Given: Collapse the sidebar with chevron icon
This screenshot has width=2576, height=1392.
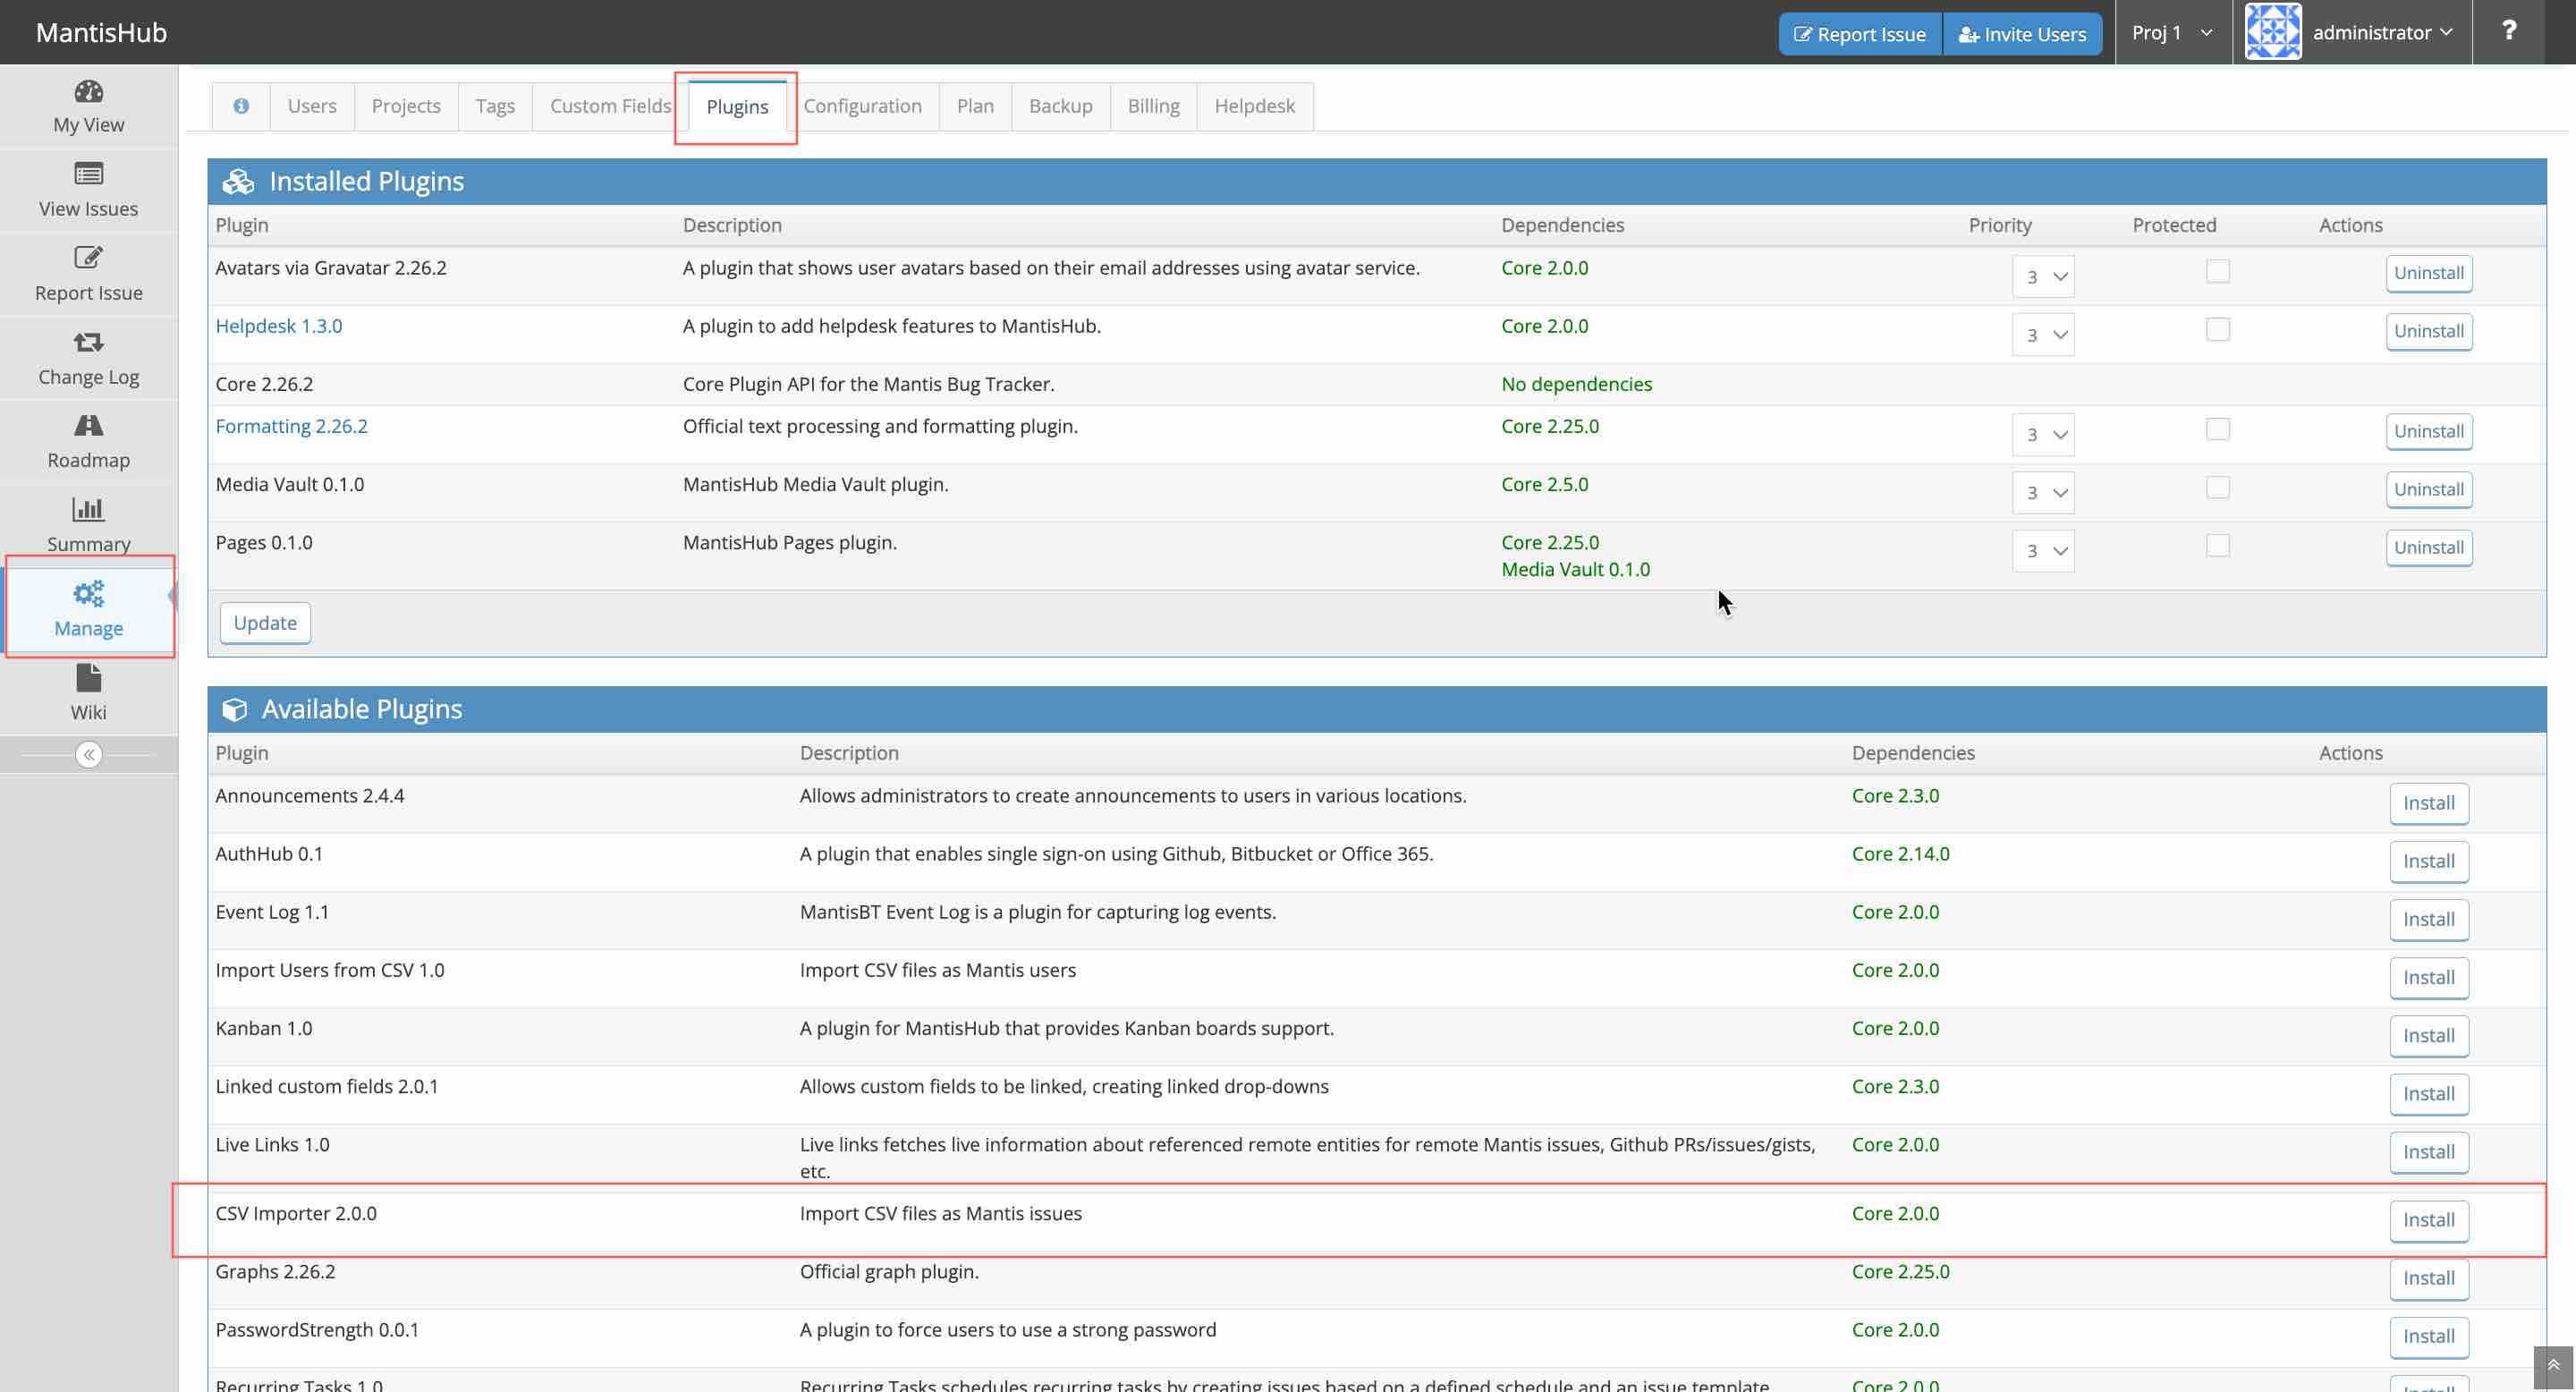Looking at the screenshot, I should [x=89, y=754].
